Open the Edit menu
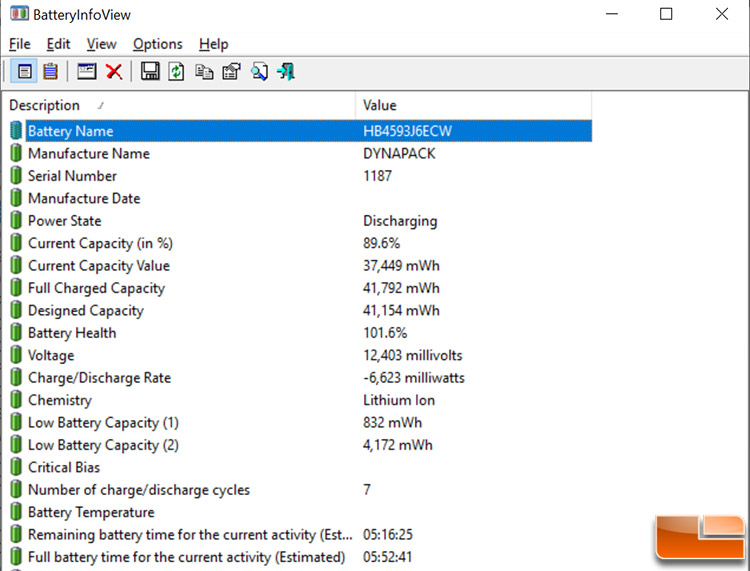The height and width of the screenshot is (571, 750). point(58,44)
